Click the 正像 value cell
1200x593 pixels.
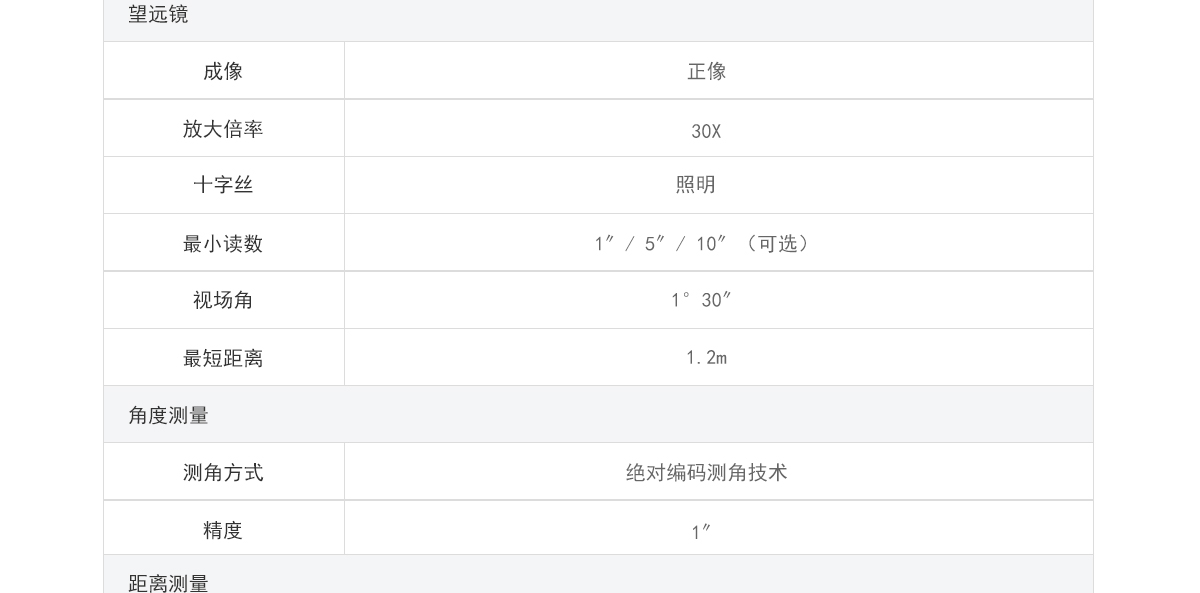click(719, 70)
